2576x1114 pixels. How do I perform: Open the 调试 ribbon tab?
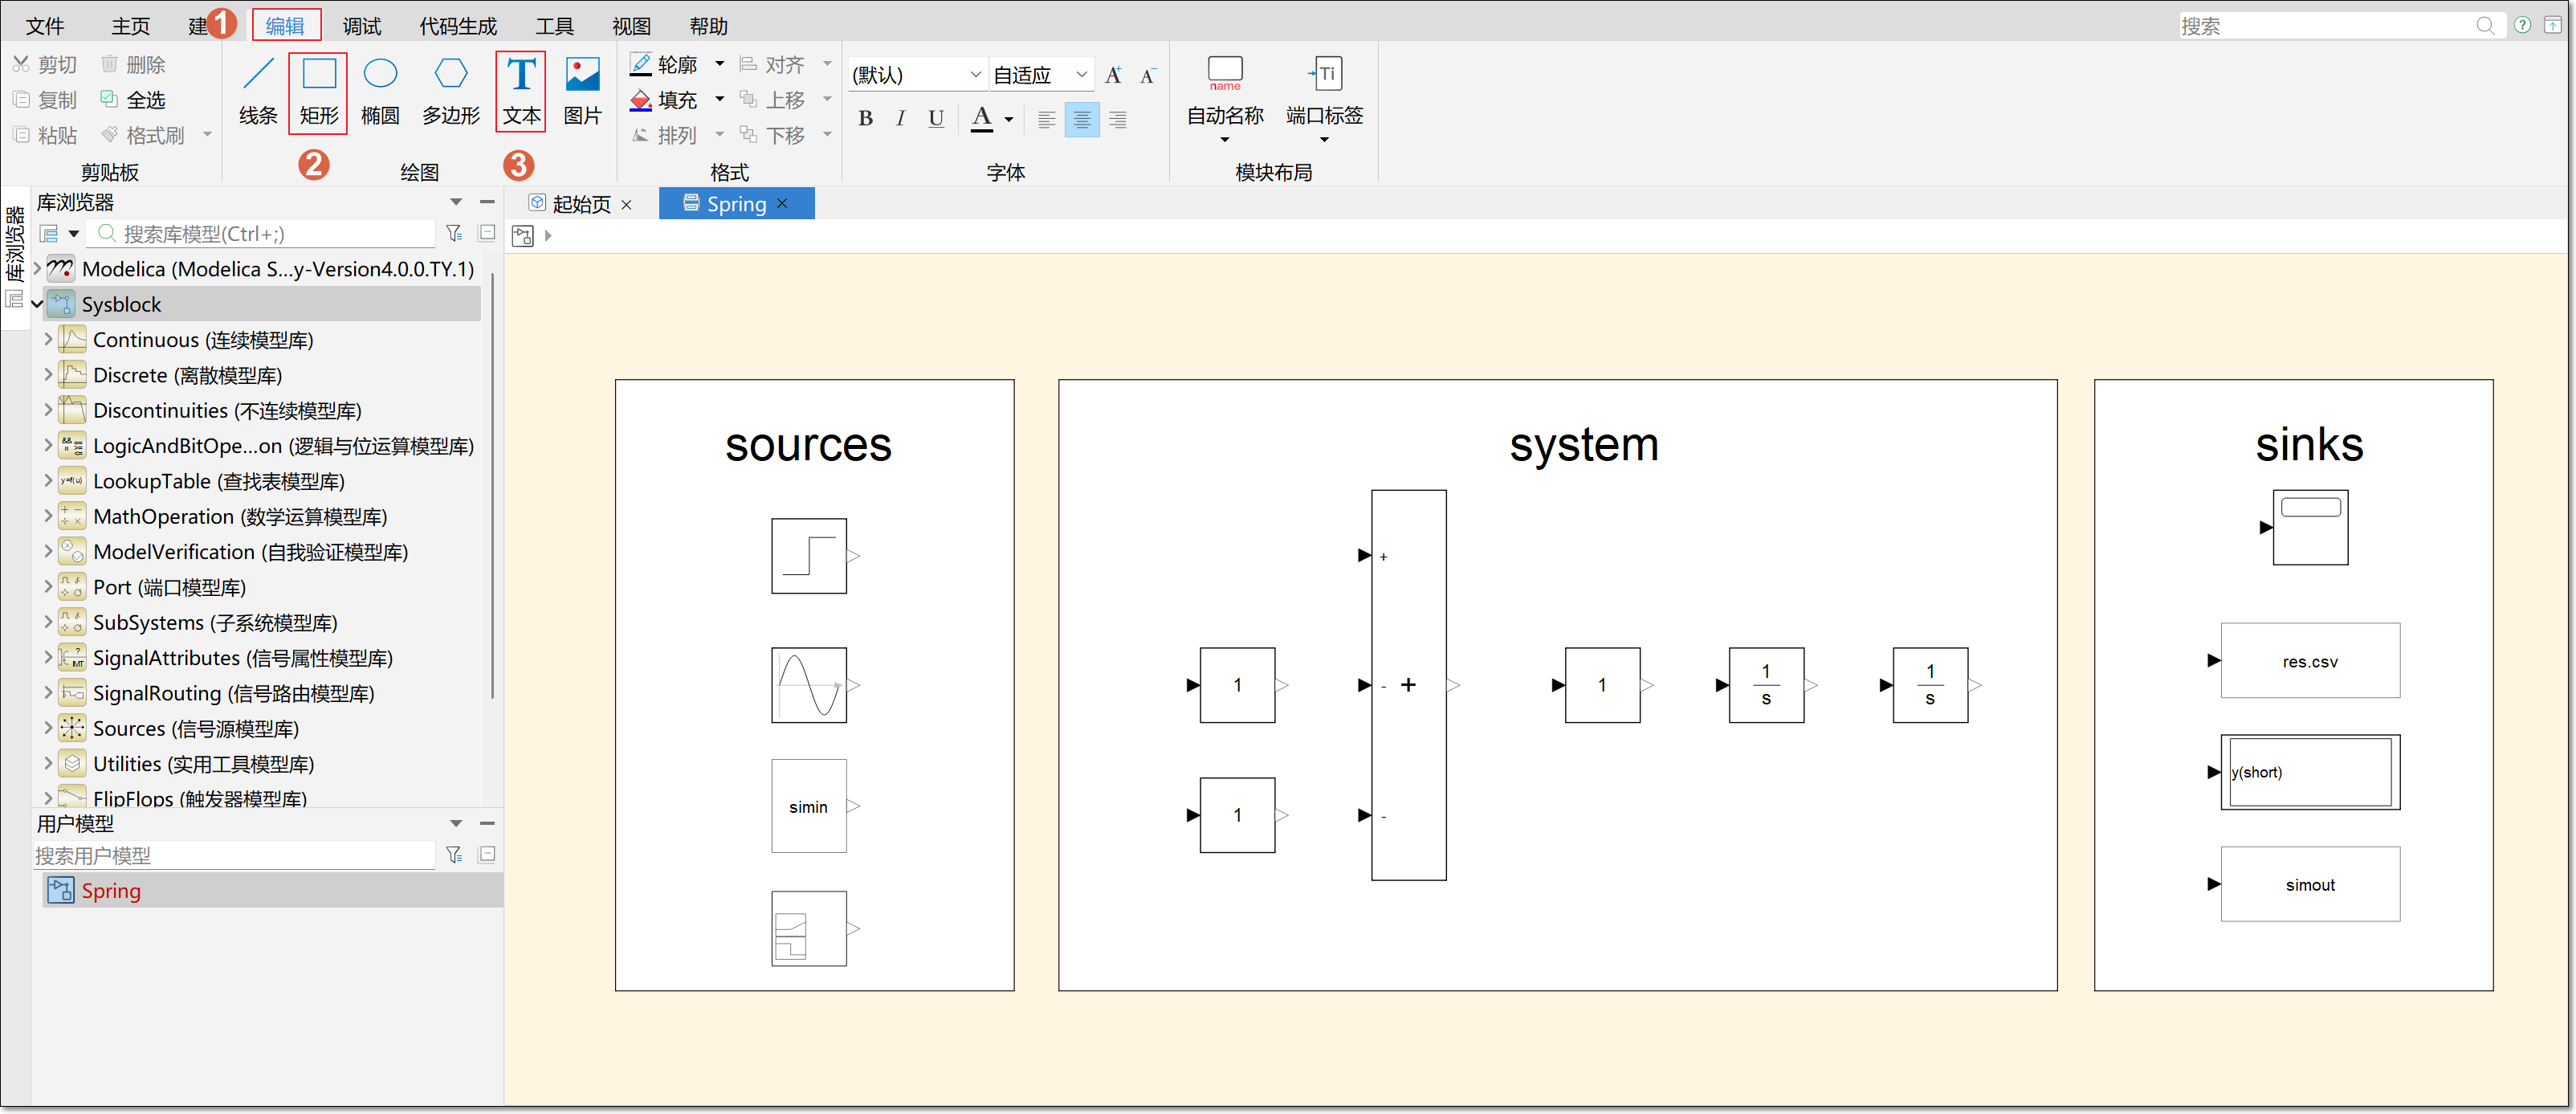coord(362,26)
